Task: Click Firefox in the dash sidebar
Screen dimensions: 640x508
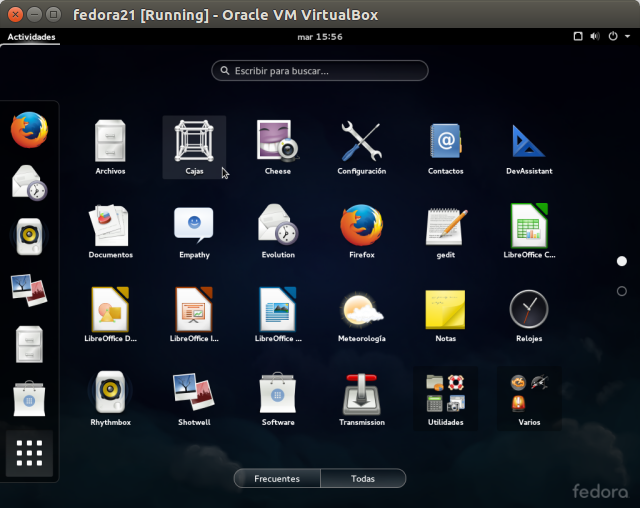Action: [29, 130]
